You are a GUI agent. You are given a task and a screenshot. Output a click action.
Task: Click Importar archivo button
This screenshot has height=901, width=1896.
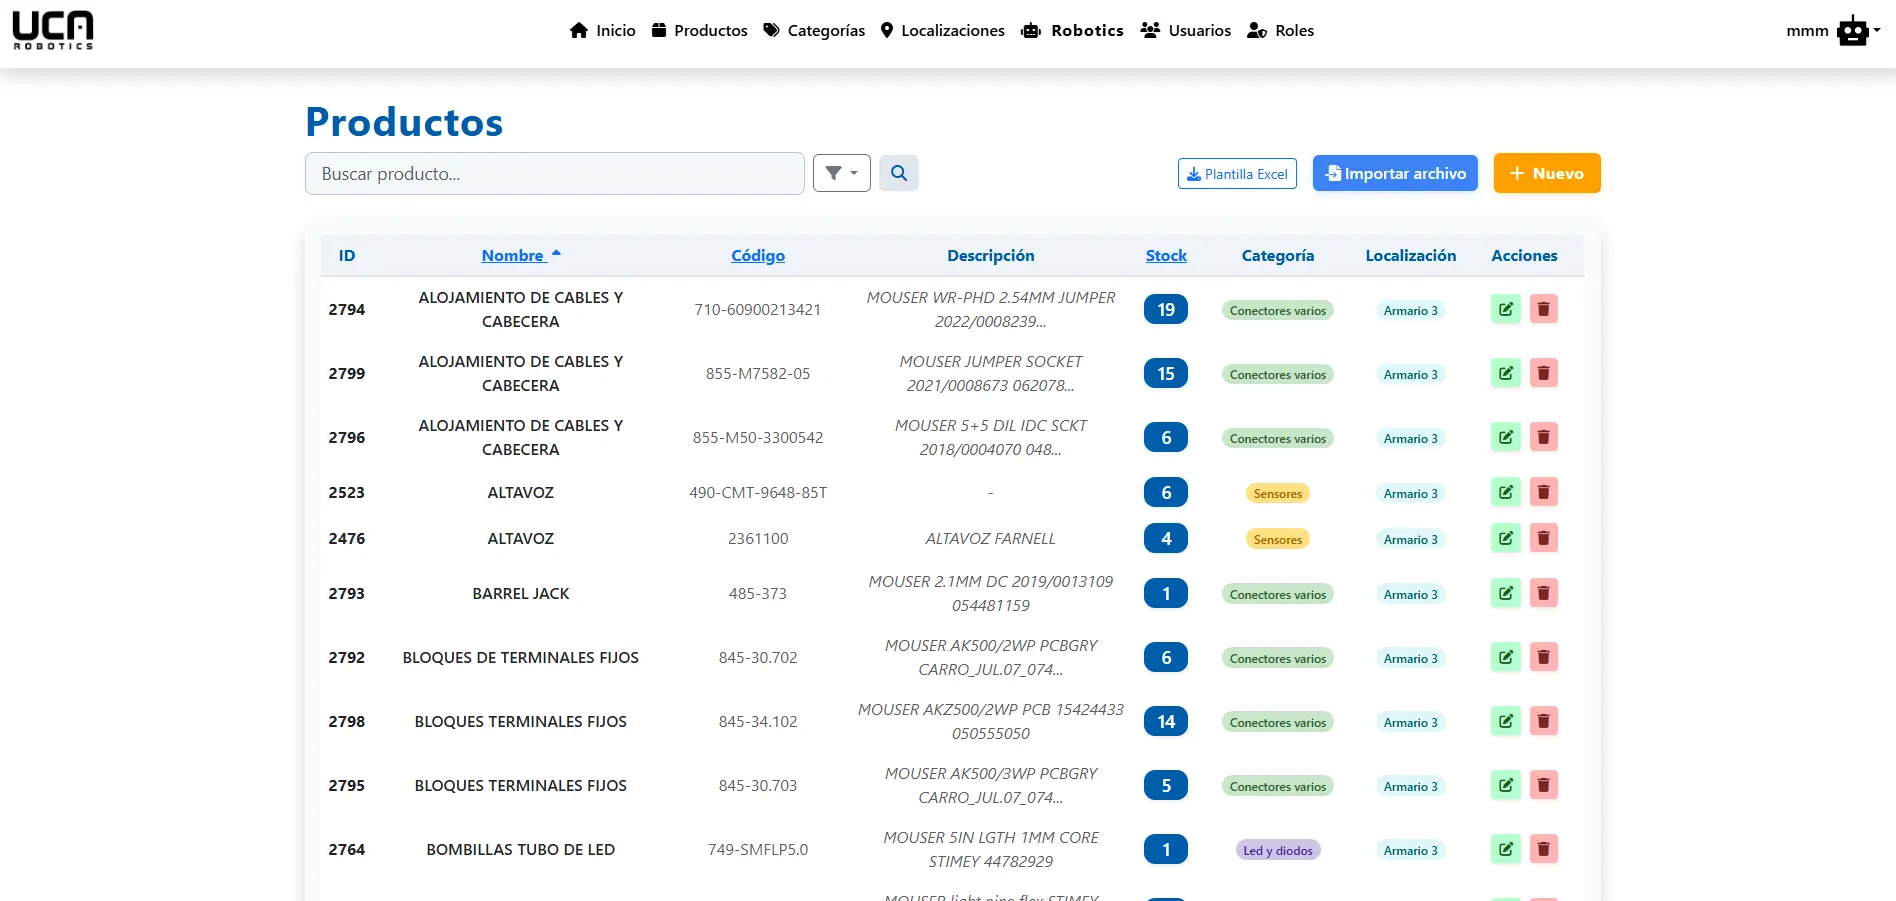click(x=1394, y=173)
